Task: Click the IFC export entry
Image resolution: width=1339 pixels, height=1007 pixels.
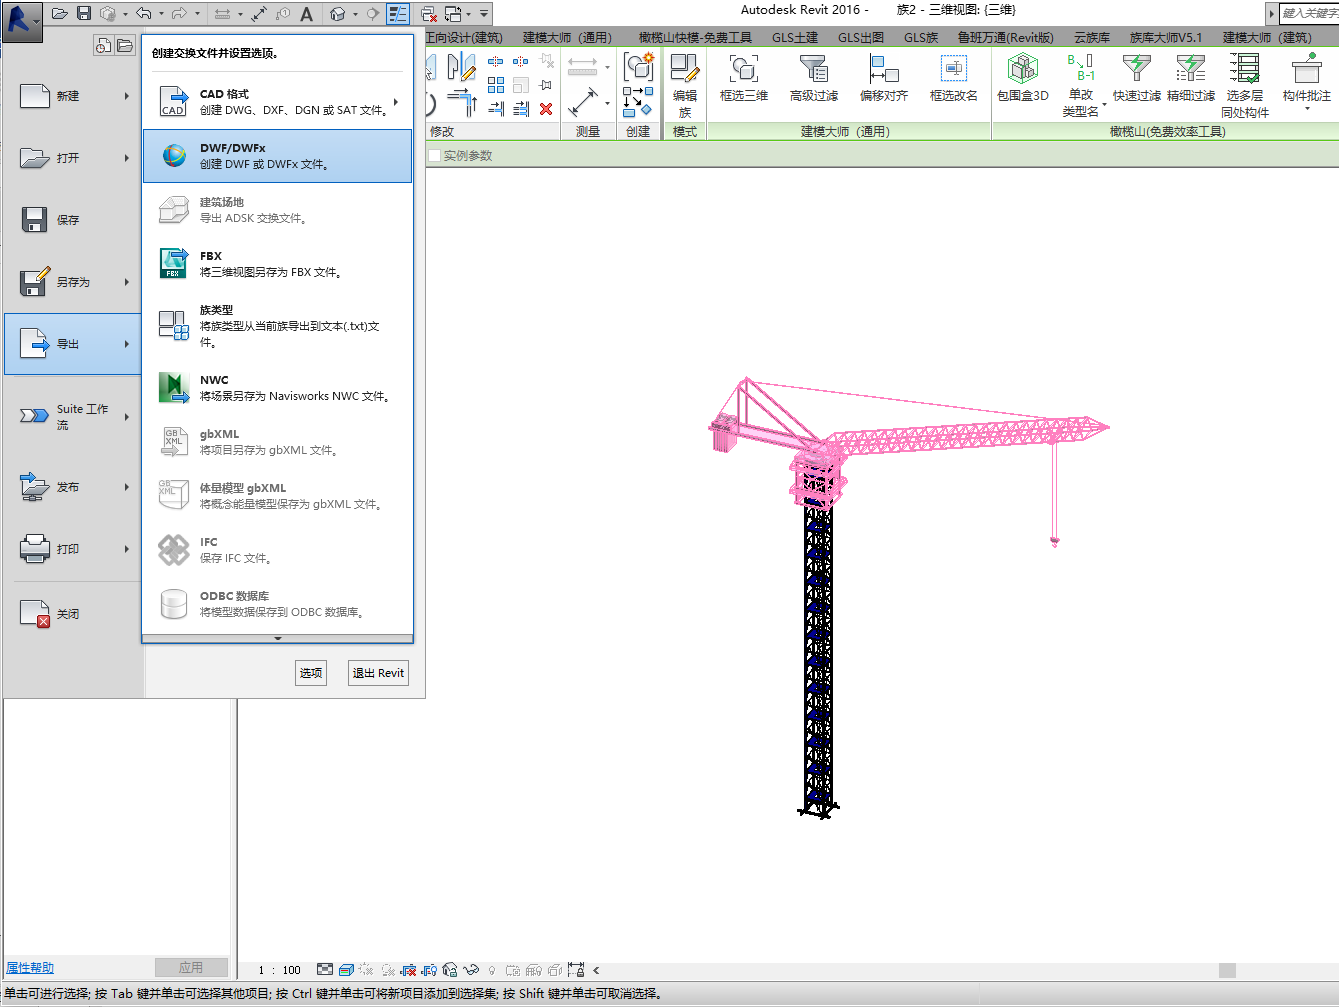Action: coord(277,550)
